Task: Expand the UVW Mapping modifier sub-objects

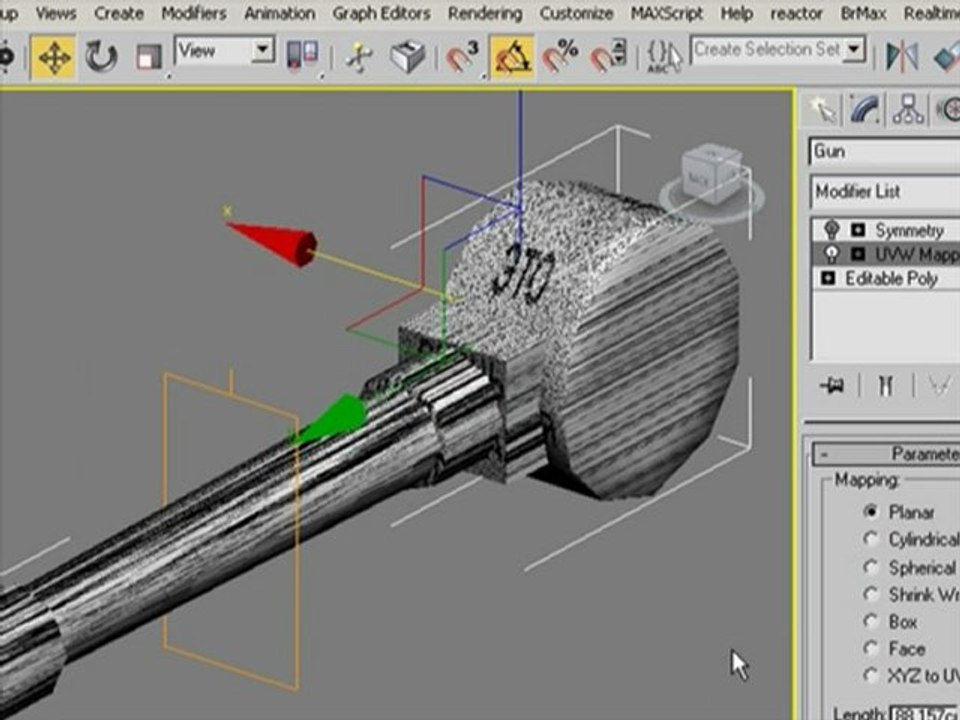Action: pyautogui.click(x=858, y=253)
